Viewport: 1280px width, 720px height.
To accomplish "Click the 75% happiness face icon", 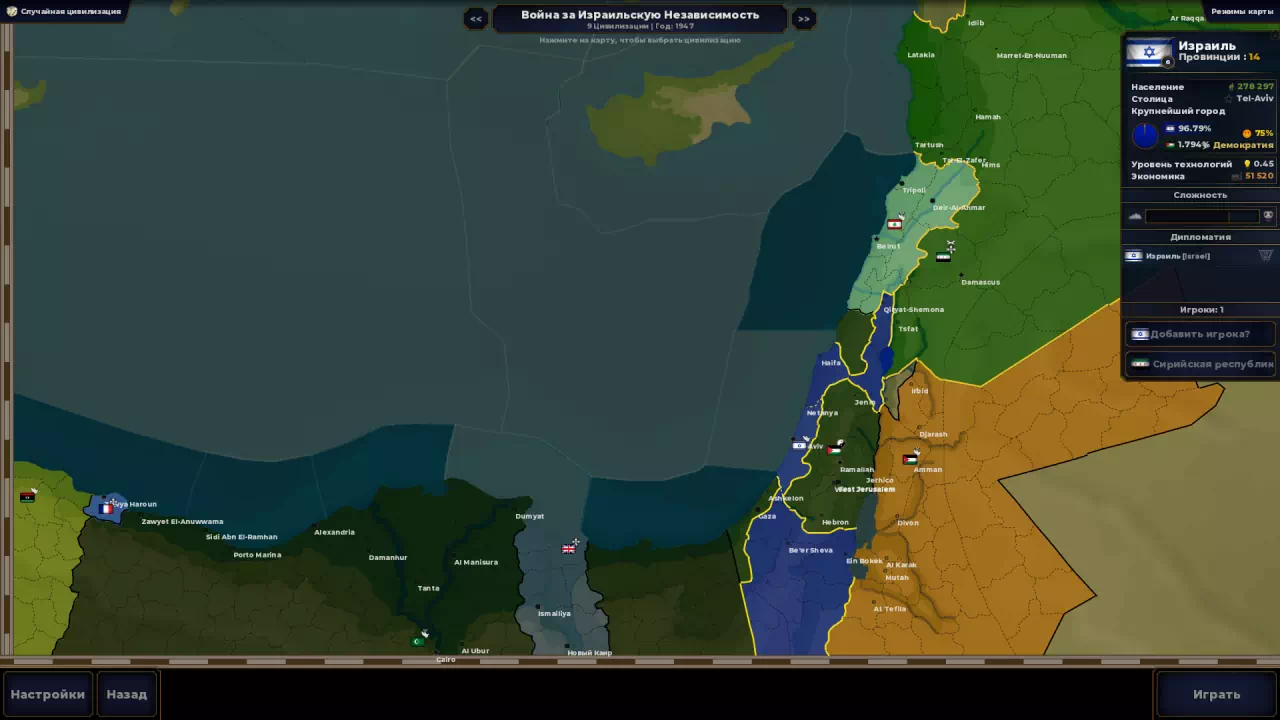I will tap(1246, 133).
